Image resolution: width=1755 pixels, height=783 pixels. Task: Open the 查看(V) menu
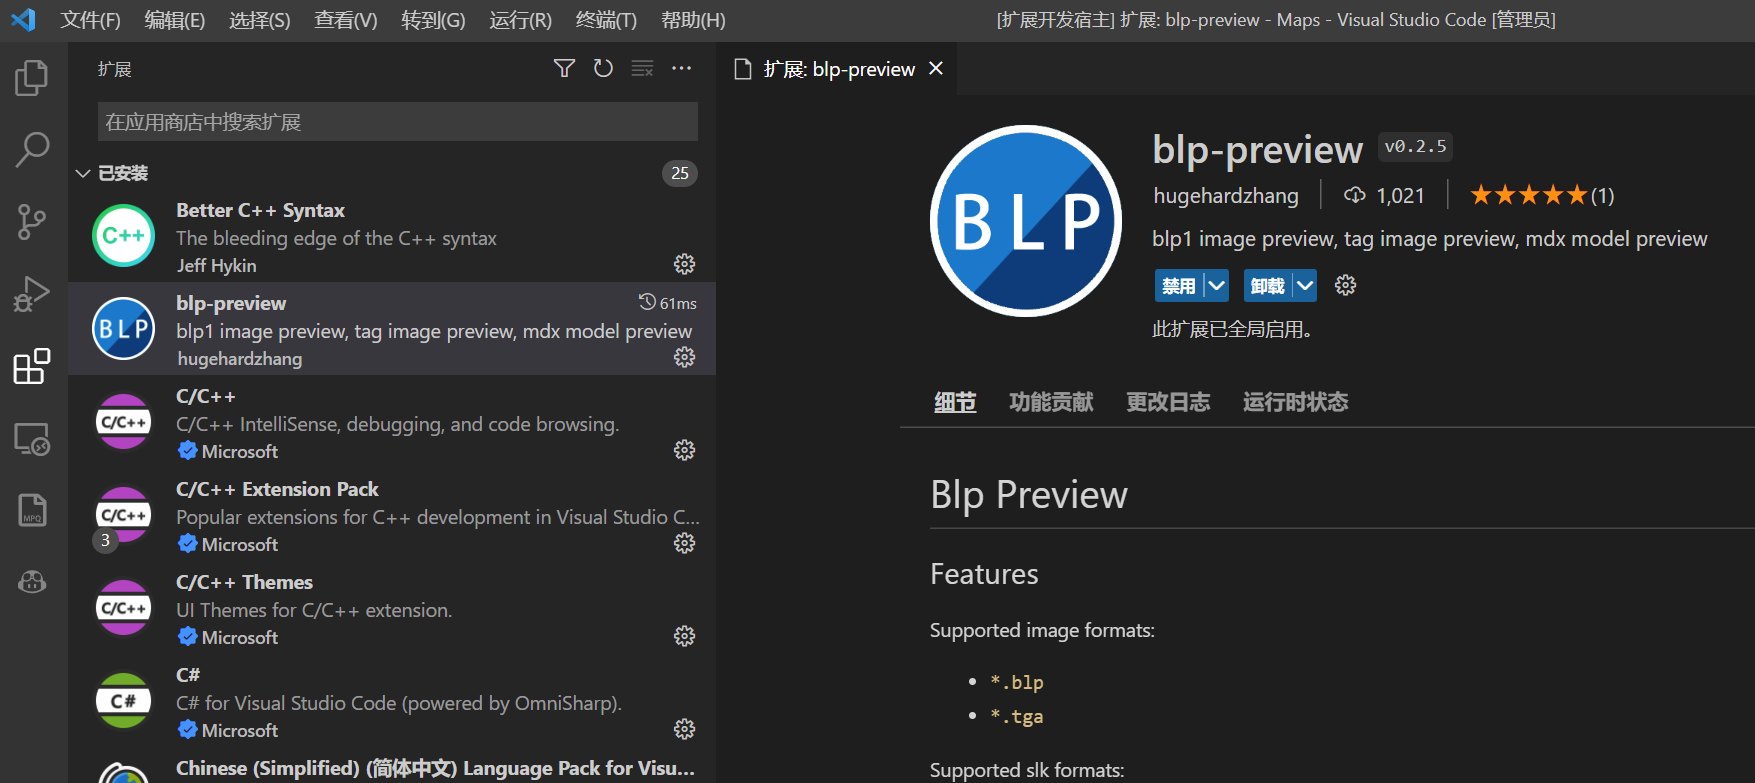[x=346, y=20]
